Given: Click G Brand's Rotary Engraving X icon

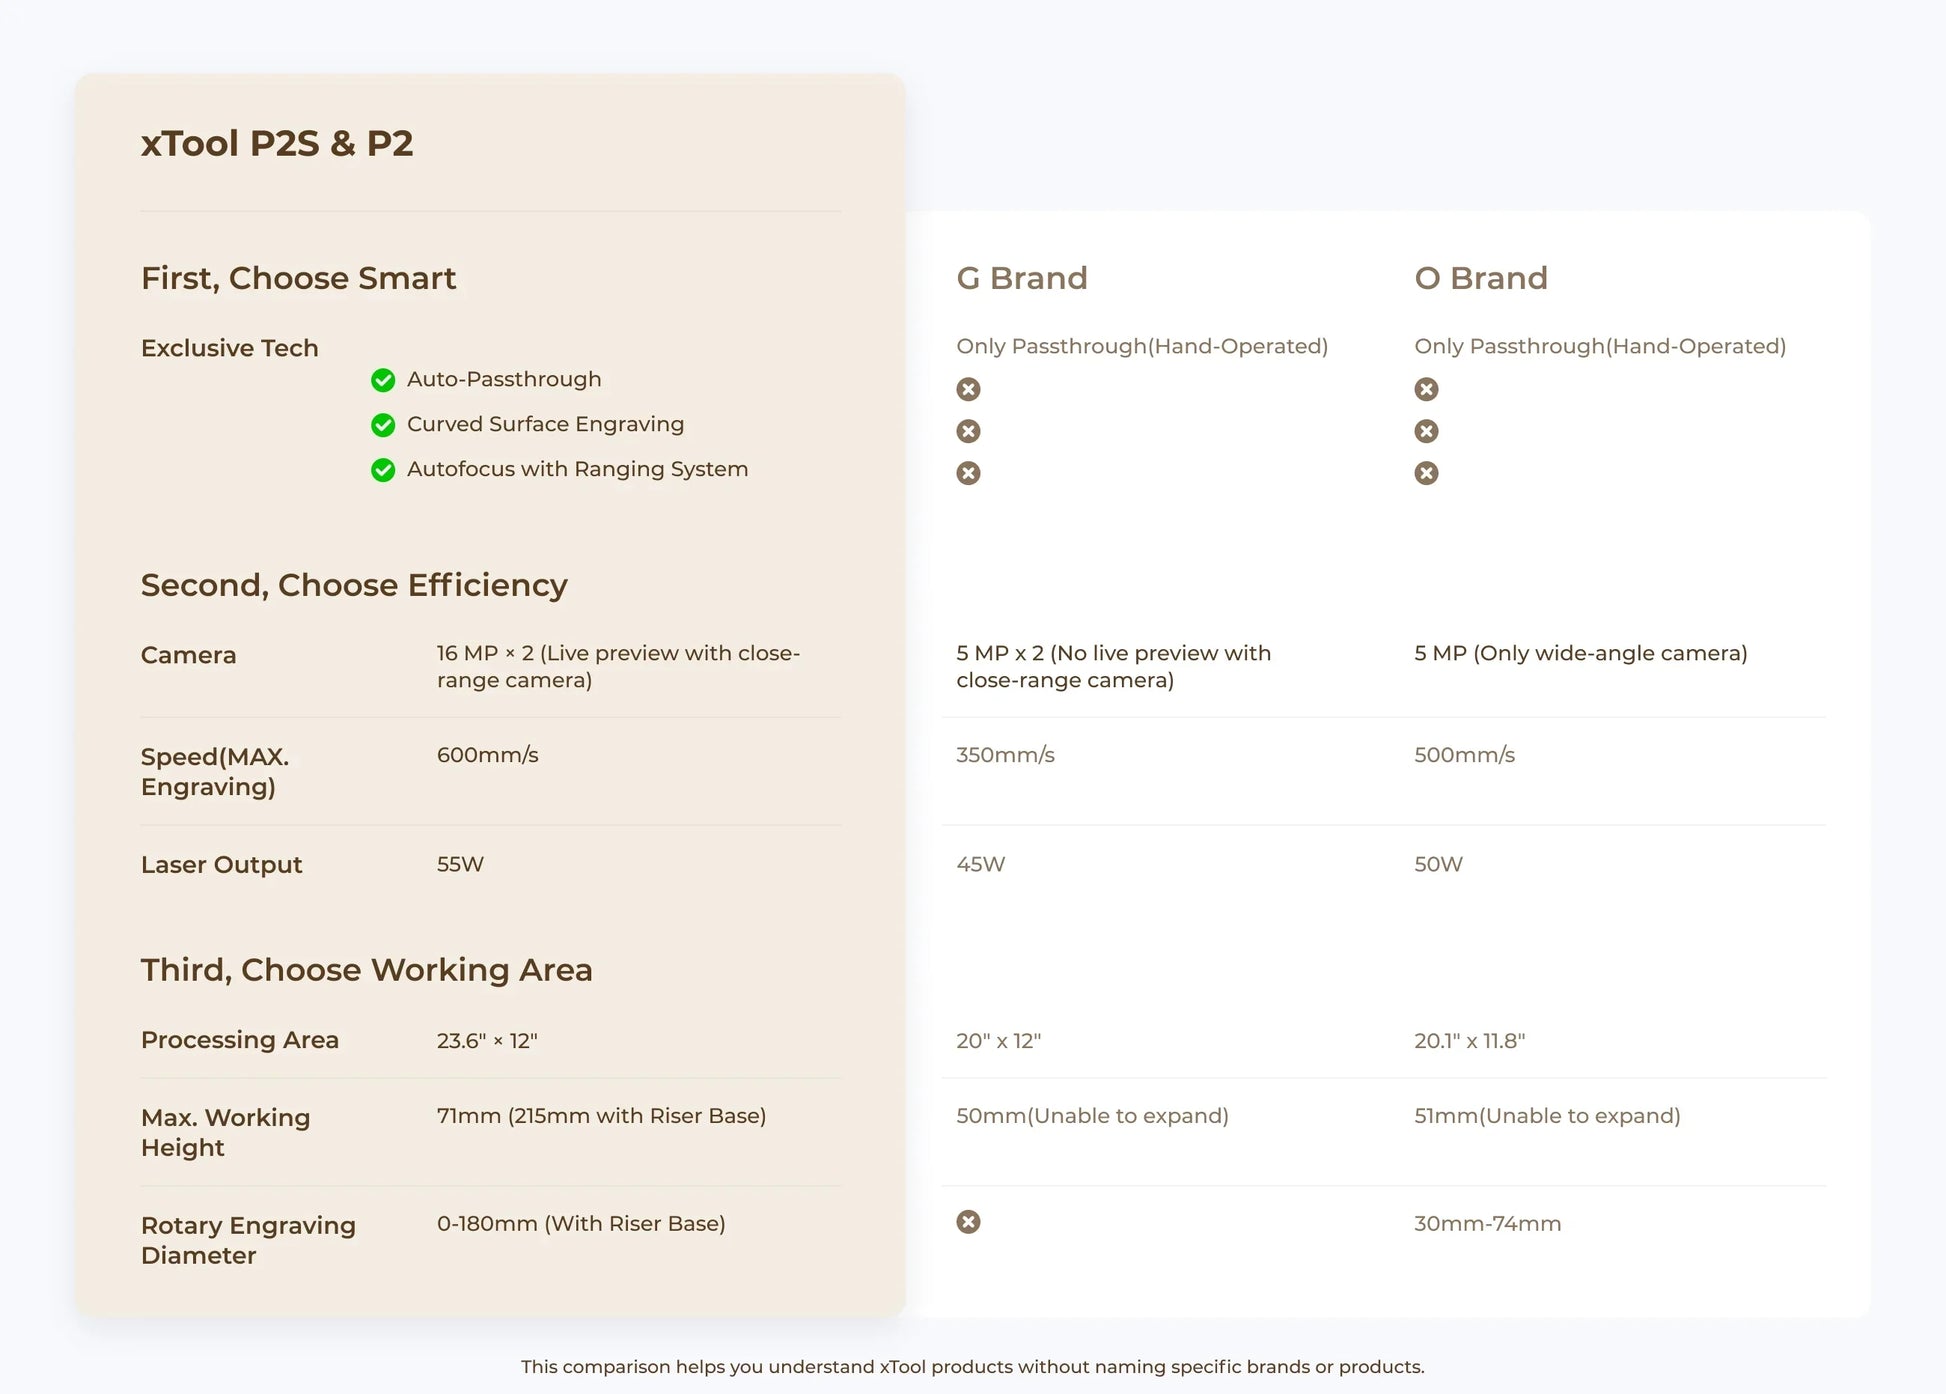Looking at the screenshot, I should [x=968, y=1222].
